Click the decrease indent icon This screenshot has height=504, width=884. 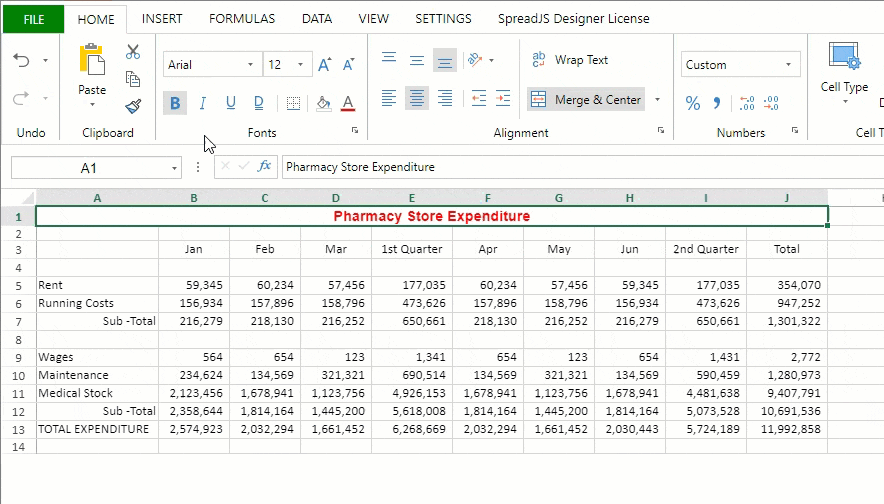tap(479, 99)
